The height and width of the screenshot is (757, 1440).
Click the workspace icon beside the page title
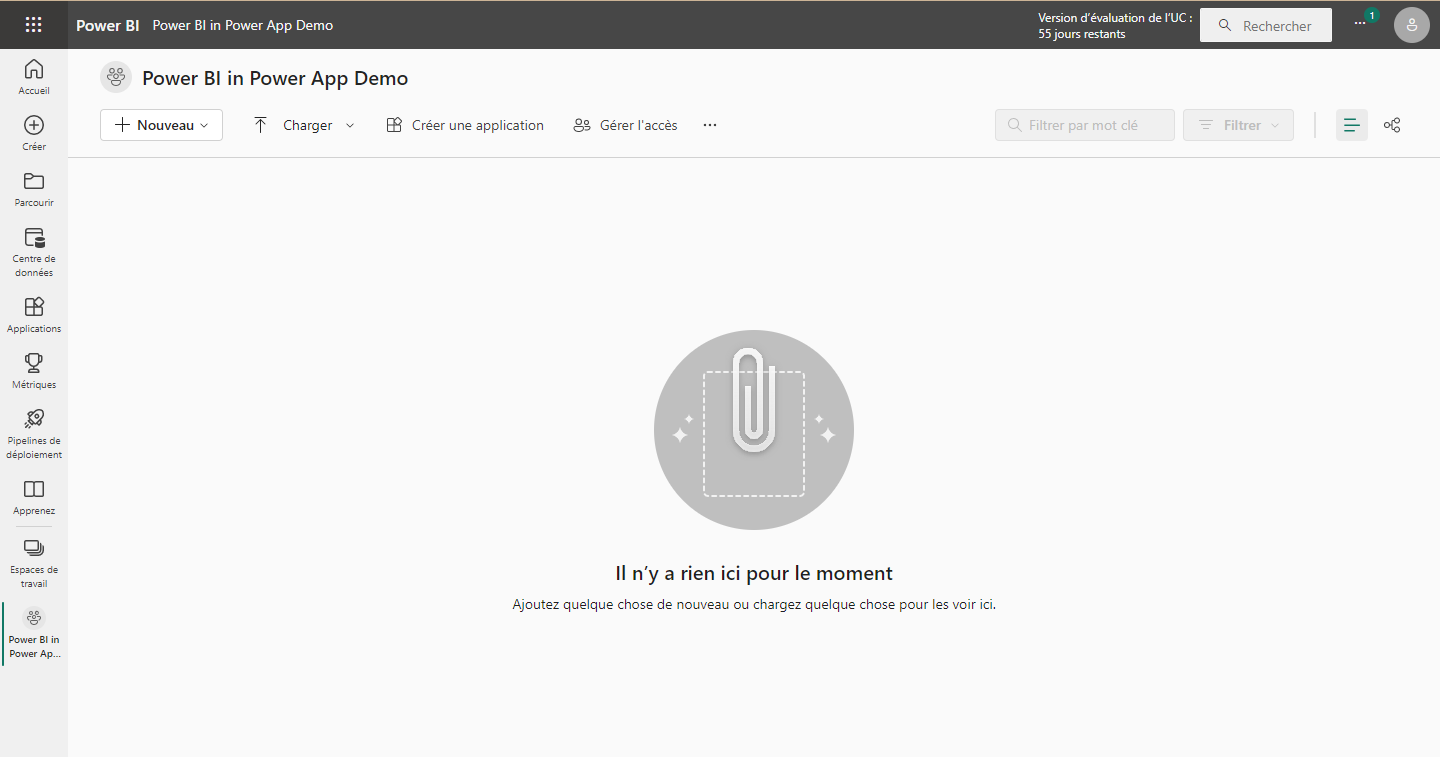point(117,77)
